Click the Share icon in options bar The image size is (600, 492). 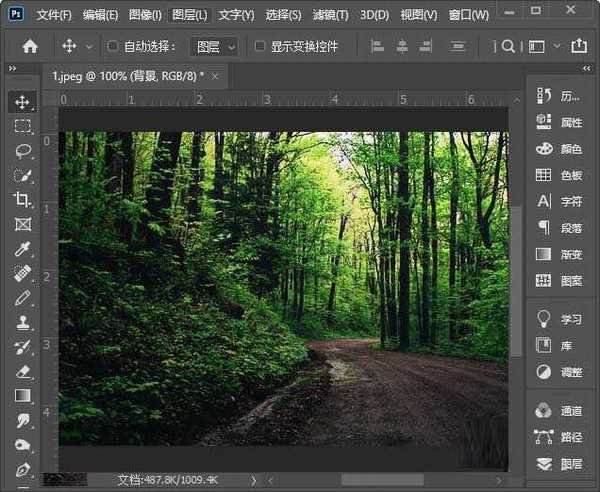[578, 46]
